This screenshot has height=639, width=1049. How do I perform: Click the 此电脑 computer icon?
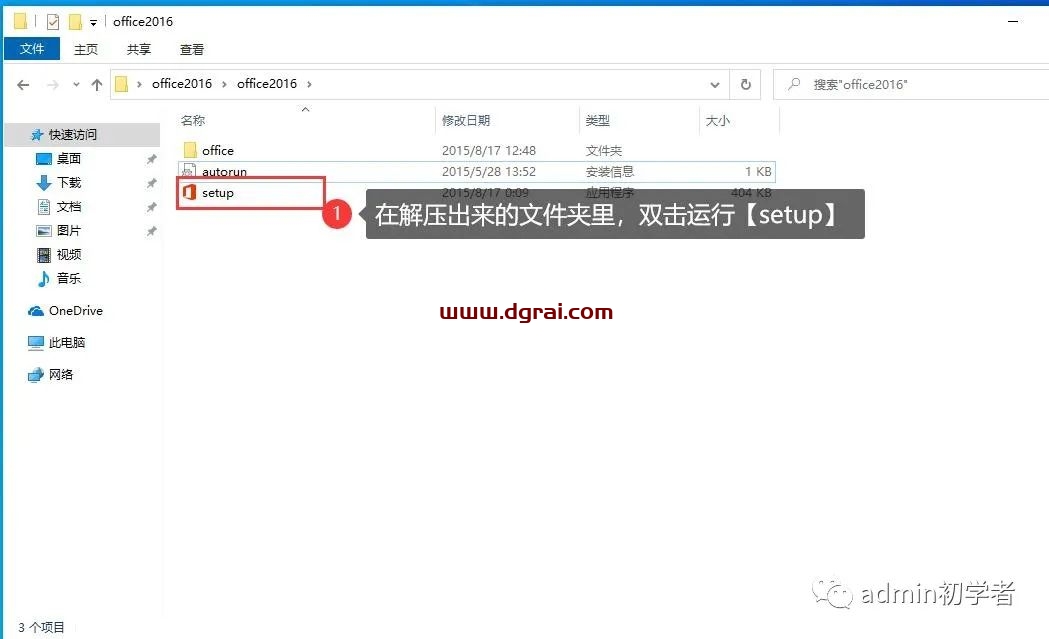click(x=35, y=343)
